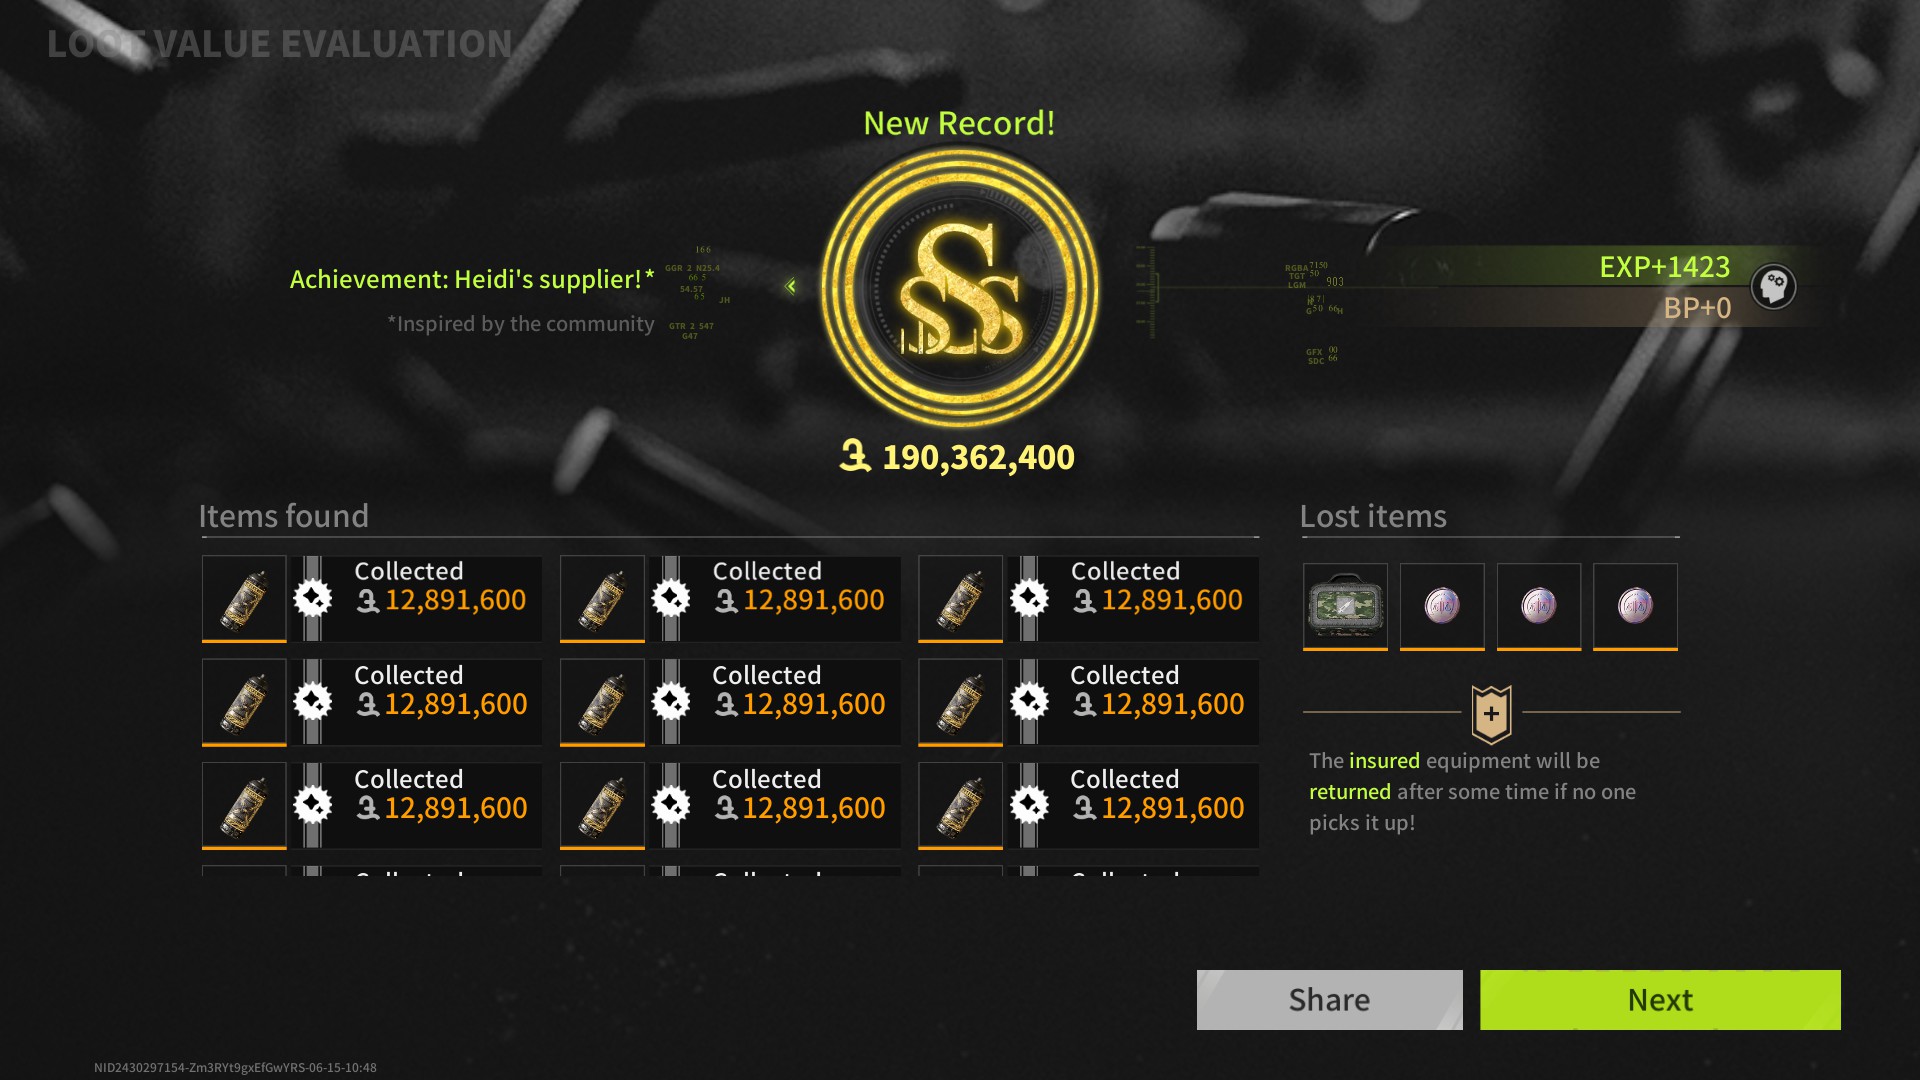
Task: Click the camouflage case lost item
Action: point(1345,606)
